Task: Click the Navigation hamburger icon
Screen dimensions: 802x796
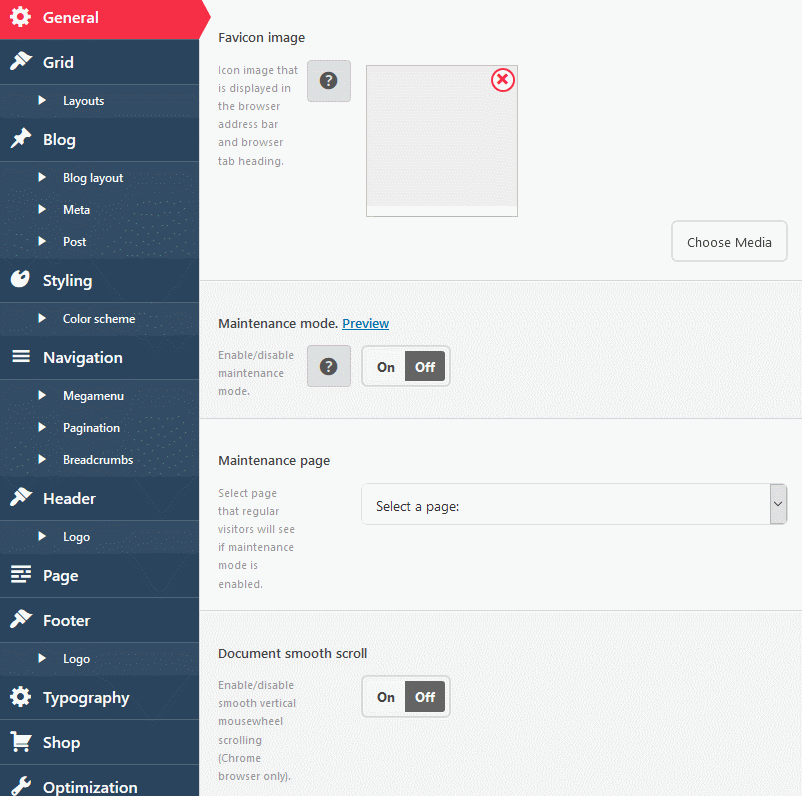Action: click(x=20, y=356)
